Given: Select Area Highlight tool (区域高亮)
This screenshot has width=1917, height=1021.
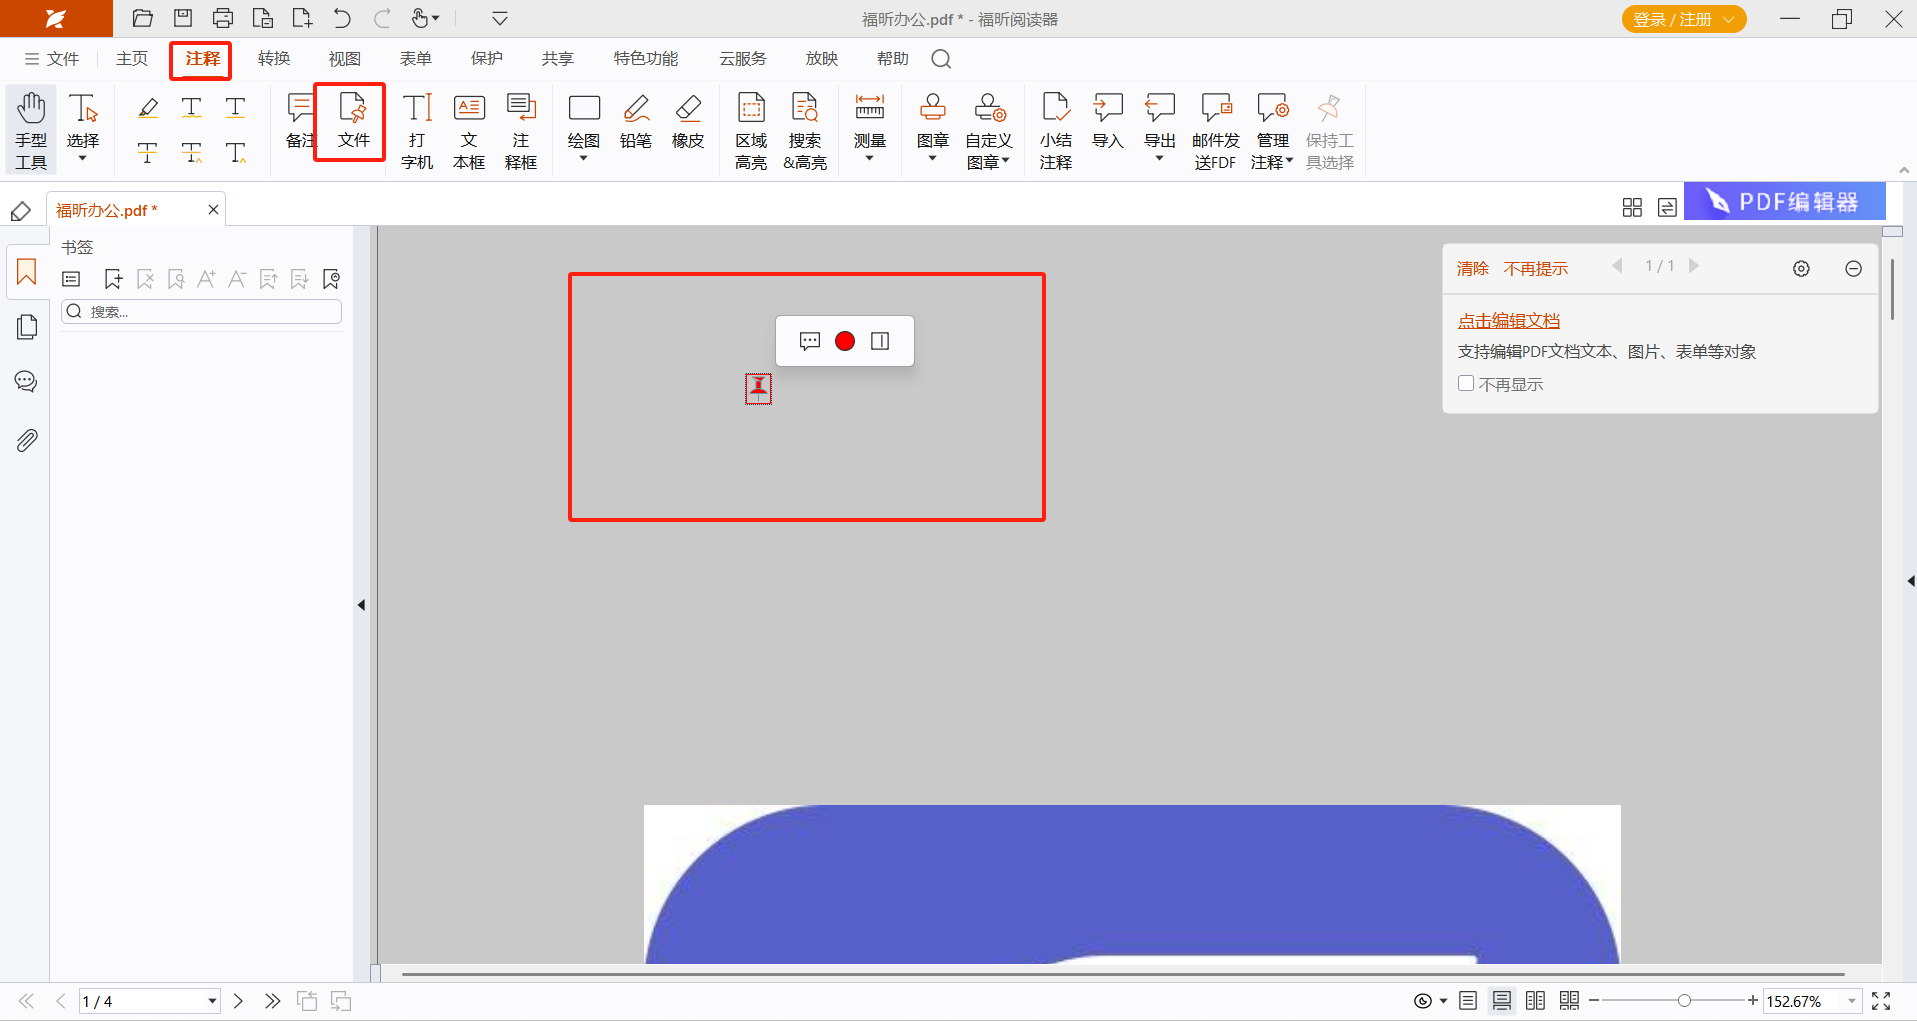Looking at the screenshot, I should 751,130.
